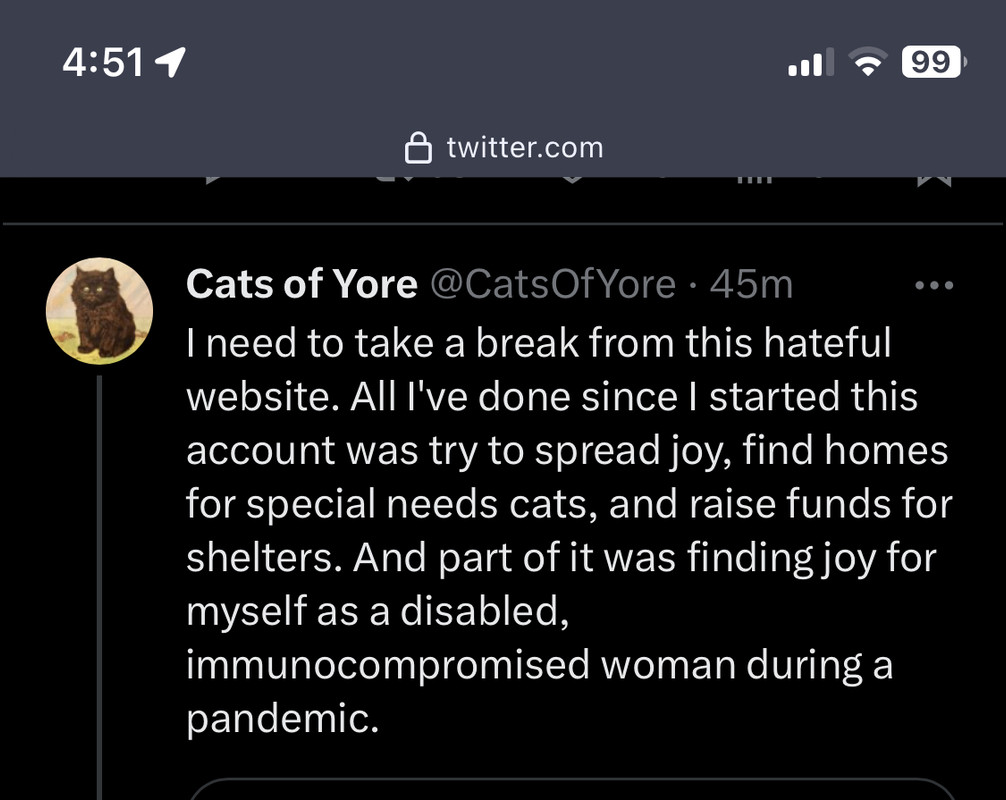Bookmark the previous tweet via bookmark icon
Image resolution: width=1006 pixels, height=800 pixels.
(x=934, y=182)
